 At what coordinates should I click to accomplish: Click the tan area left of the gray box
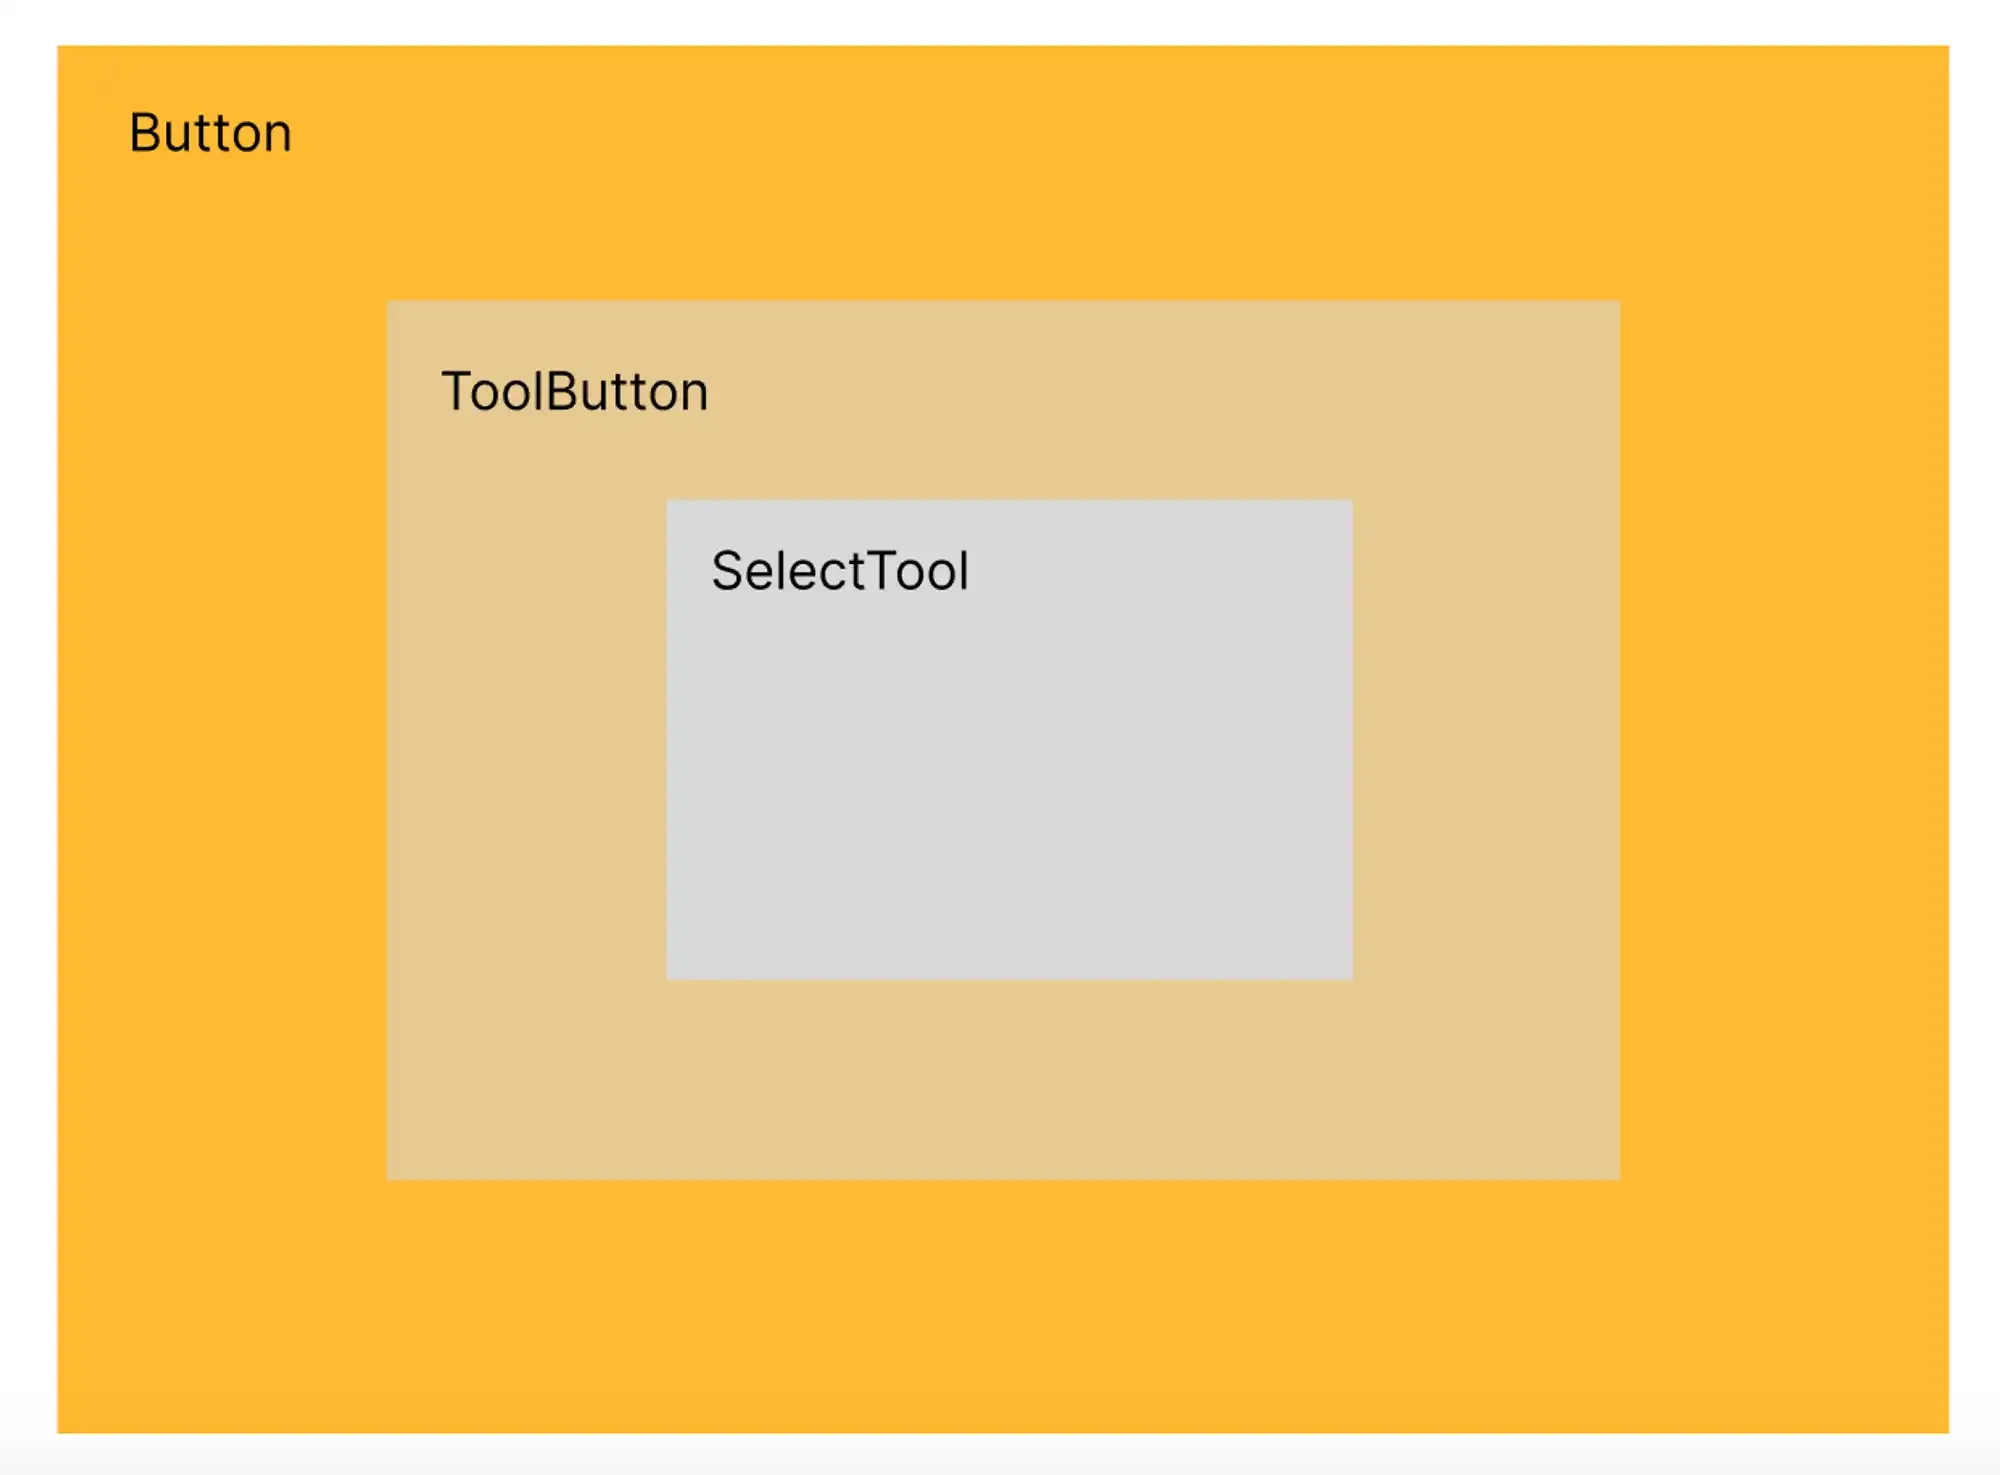tap(526, 740)
